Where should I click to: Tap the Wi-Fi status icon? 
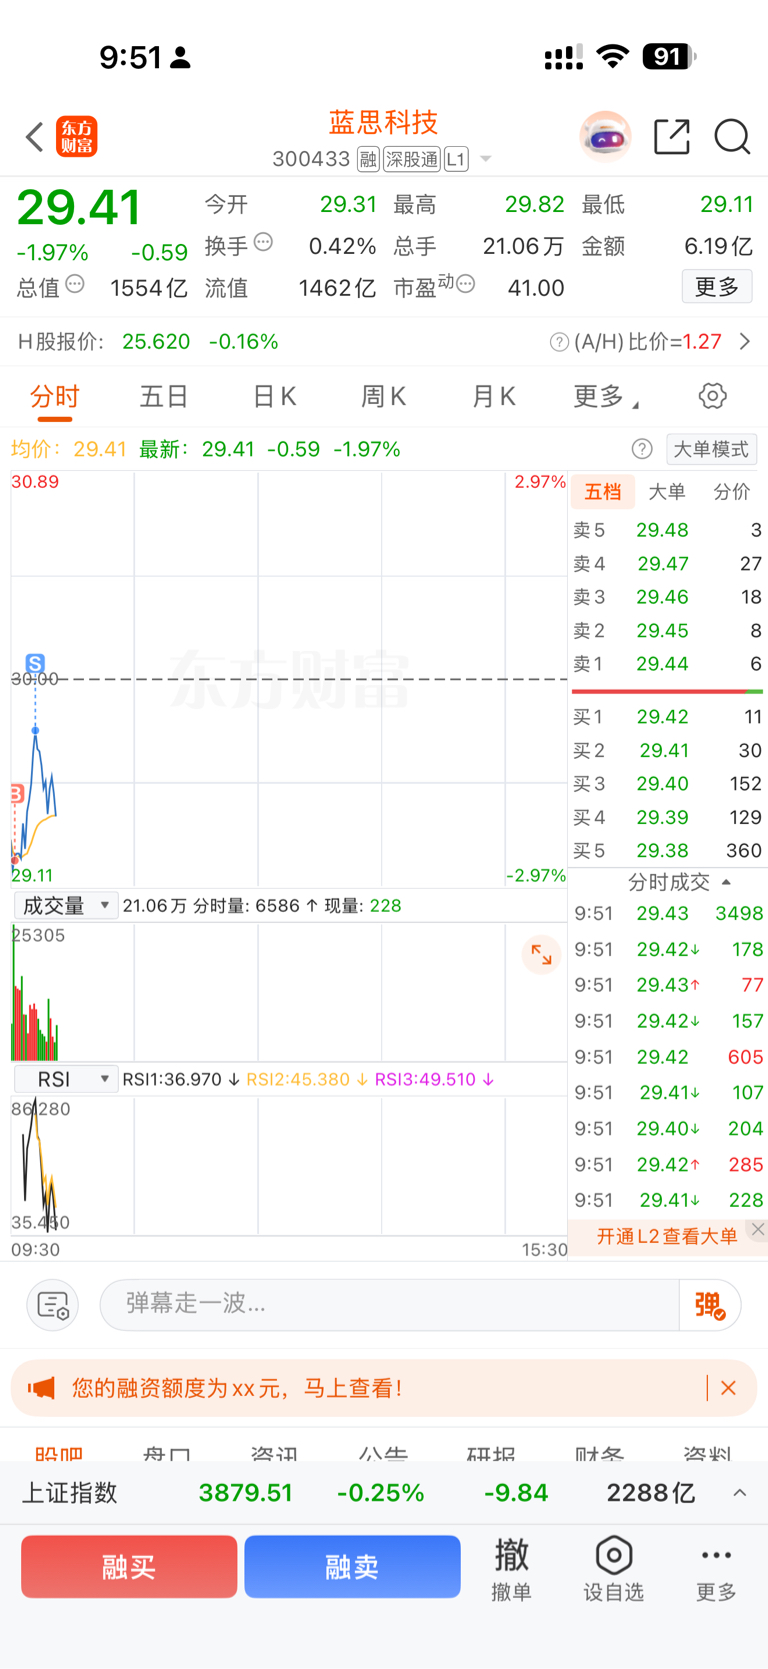pyautogui.click(x=612, y=56)
